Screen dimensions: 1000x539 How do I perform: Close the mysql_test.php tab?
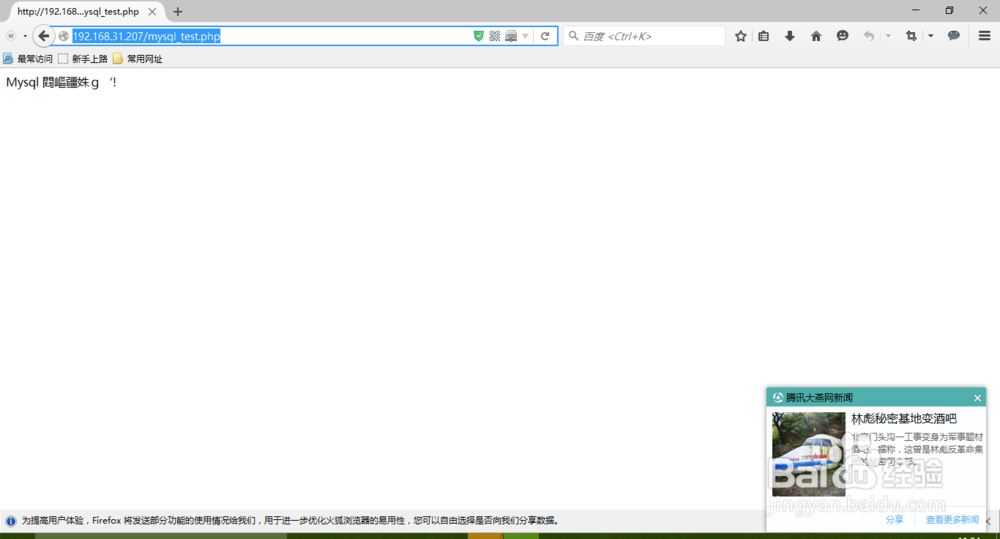pyautogui.click(x=152, y=11)
